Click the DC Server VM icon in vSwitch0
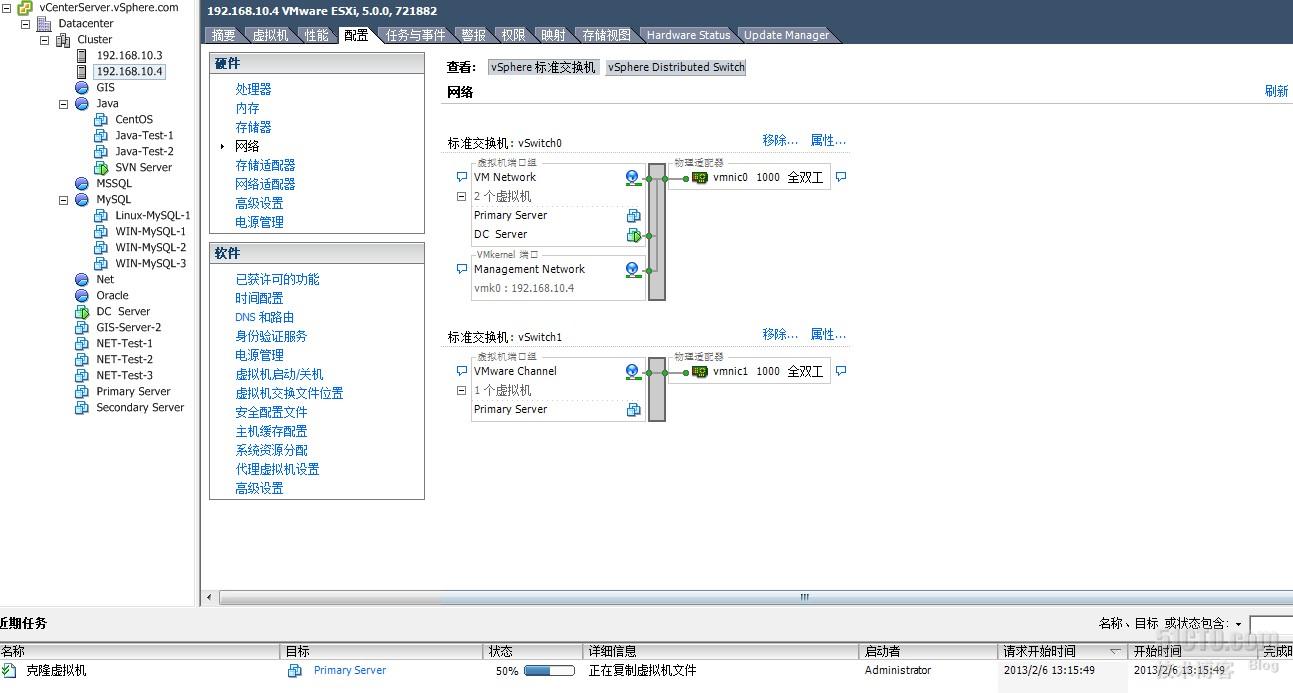 coord(633,235)
